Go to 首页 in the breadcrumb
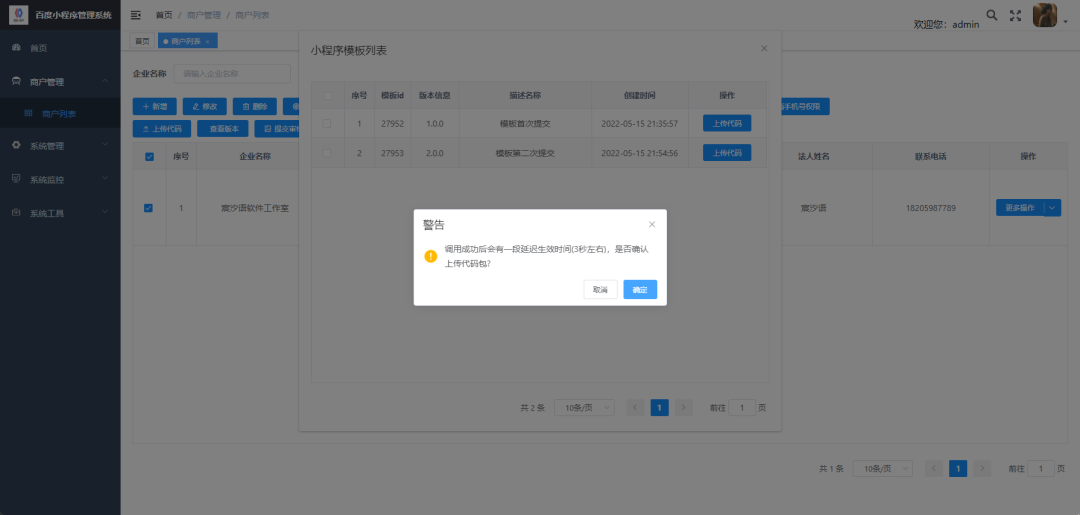The height and width of the screenshot is (515, 1080). pyautogui.click(x=164, y=15)
